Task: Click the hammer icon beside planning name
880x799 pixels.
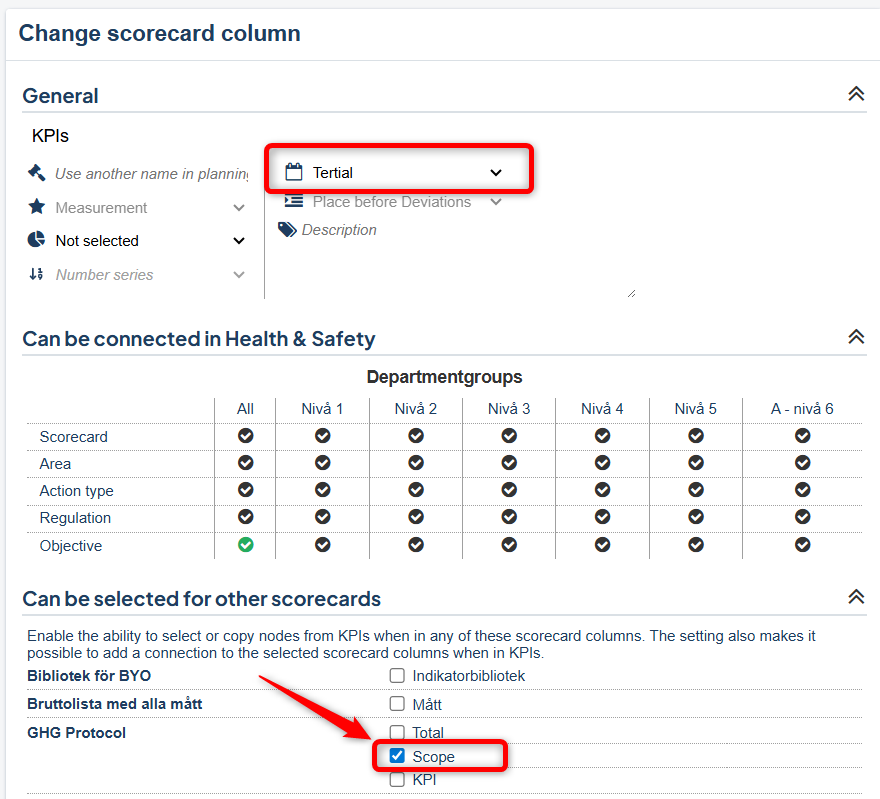Action: (37, 173)
